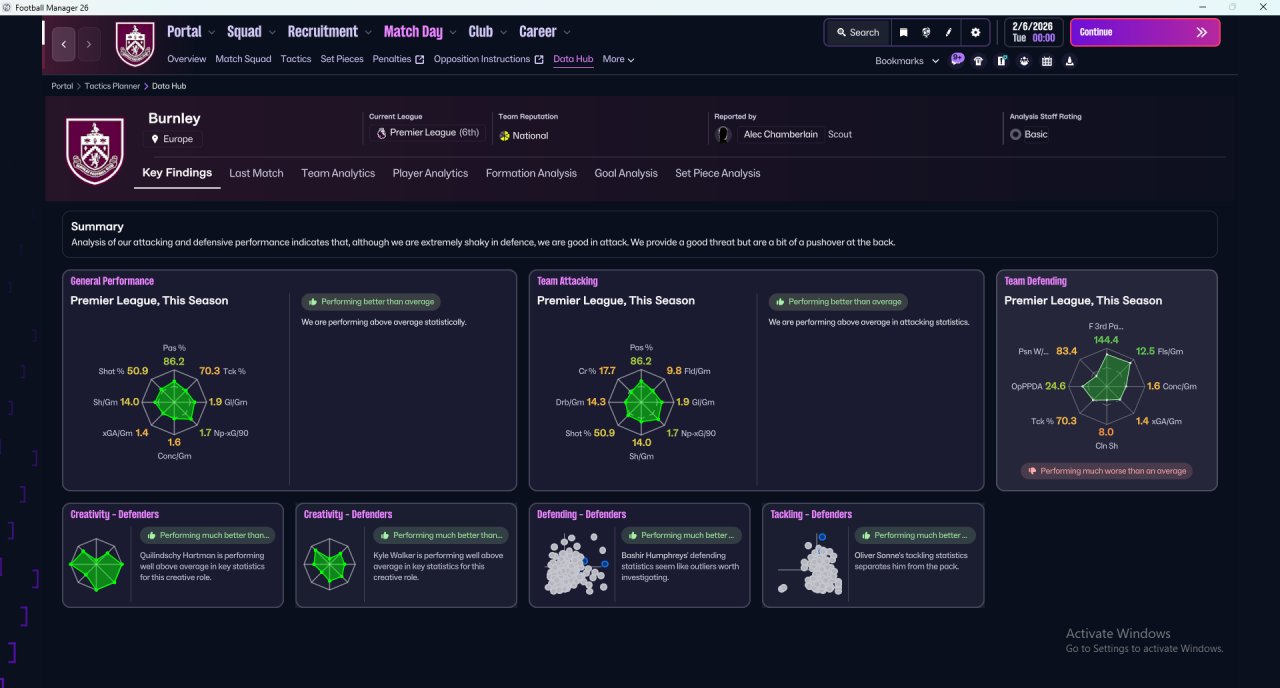Switch to Player Analytics tab

click(x=430, y=173)
